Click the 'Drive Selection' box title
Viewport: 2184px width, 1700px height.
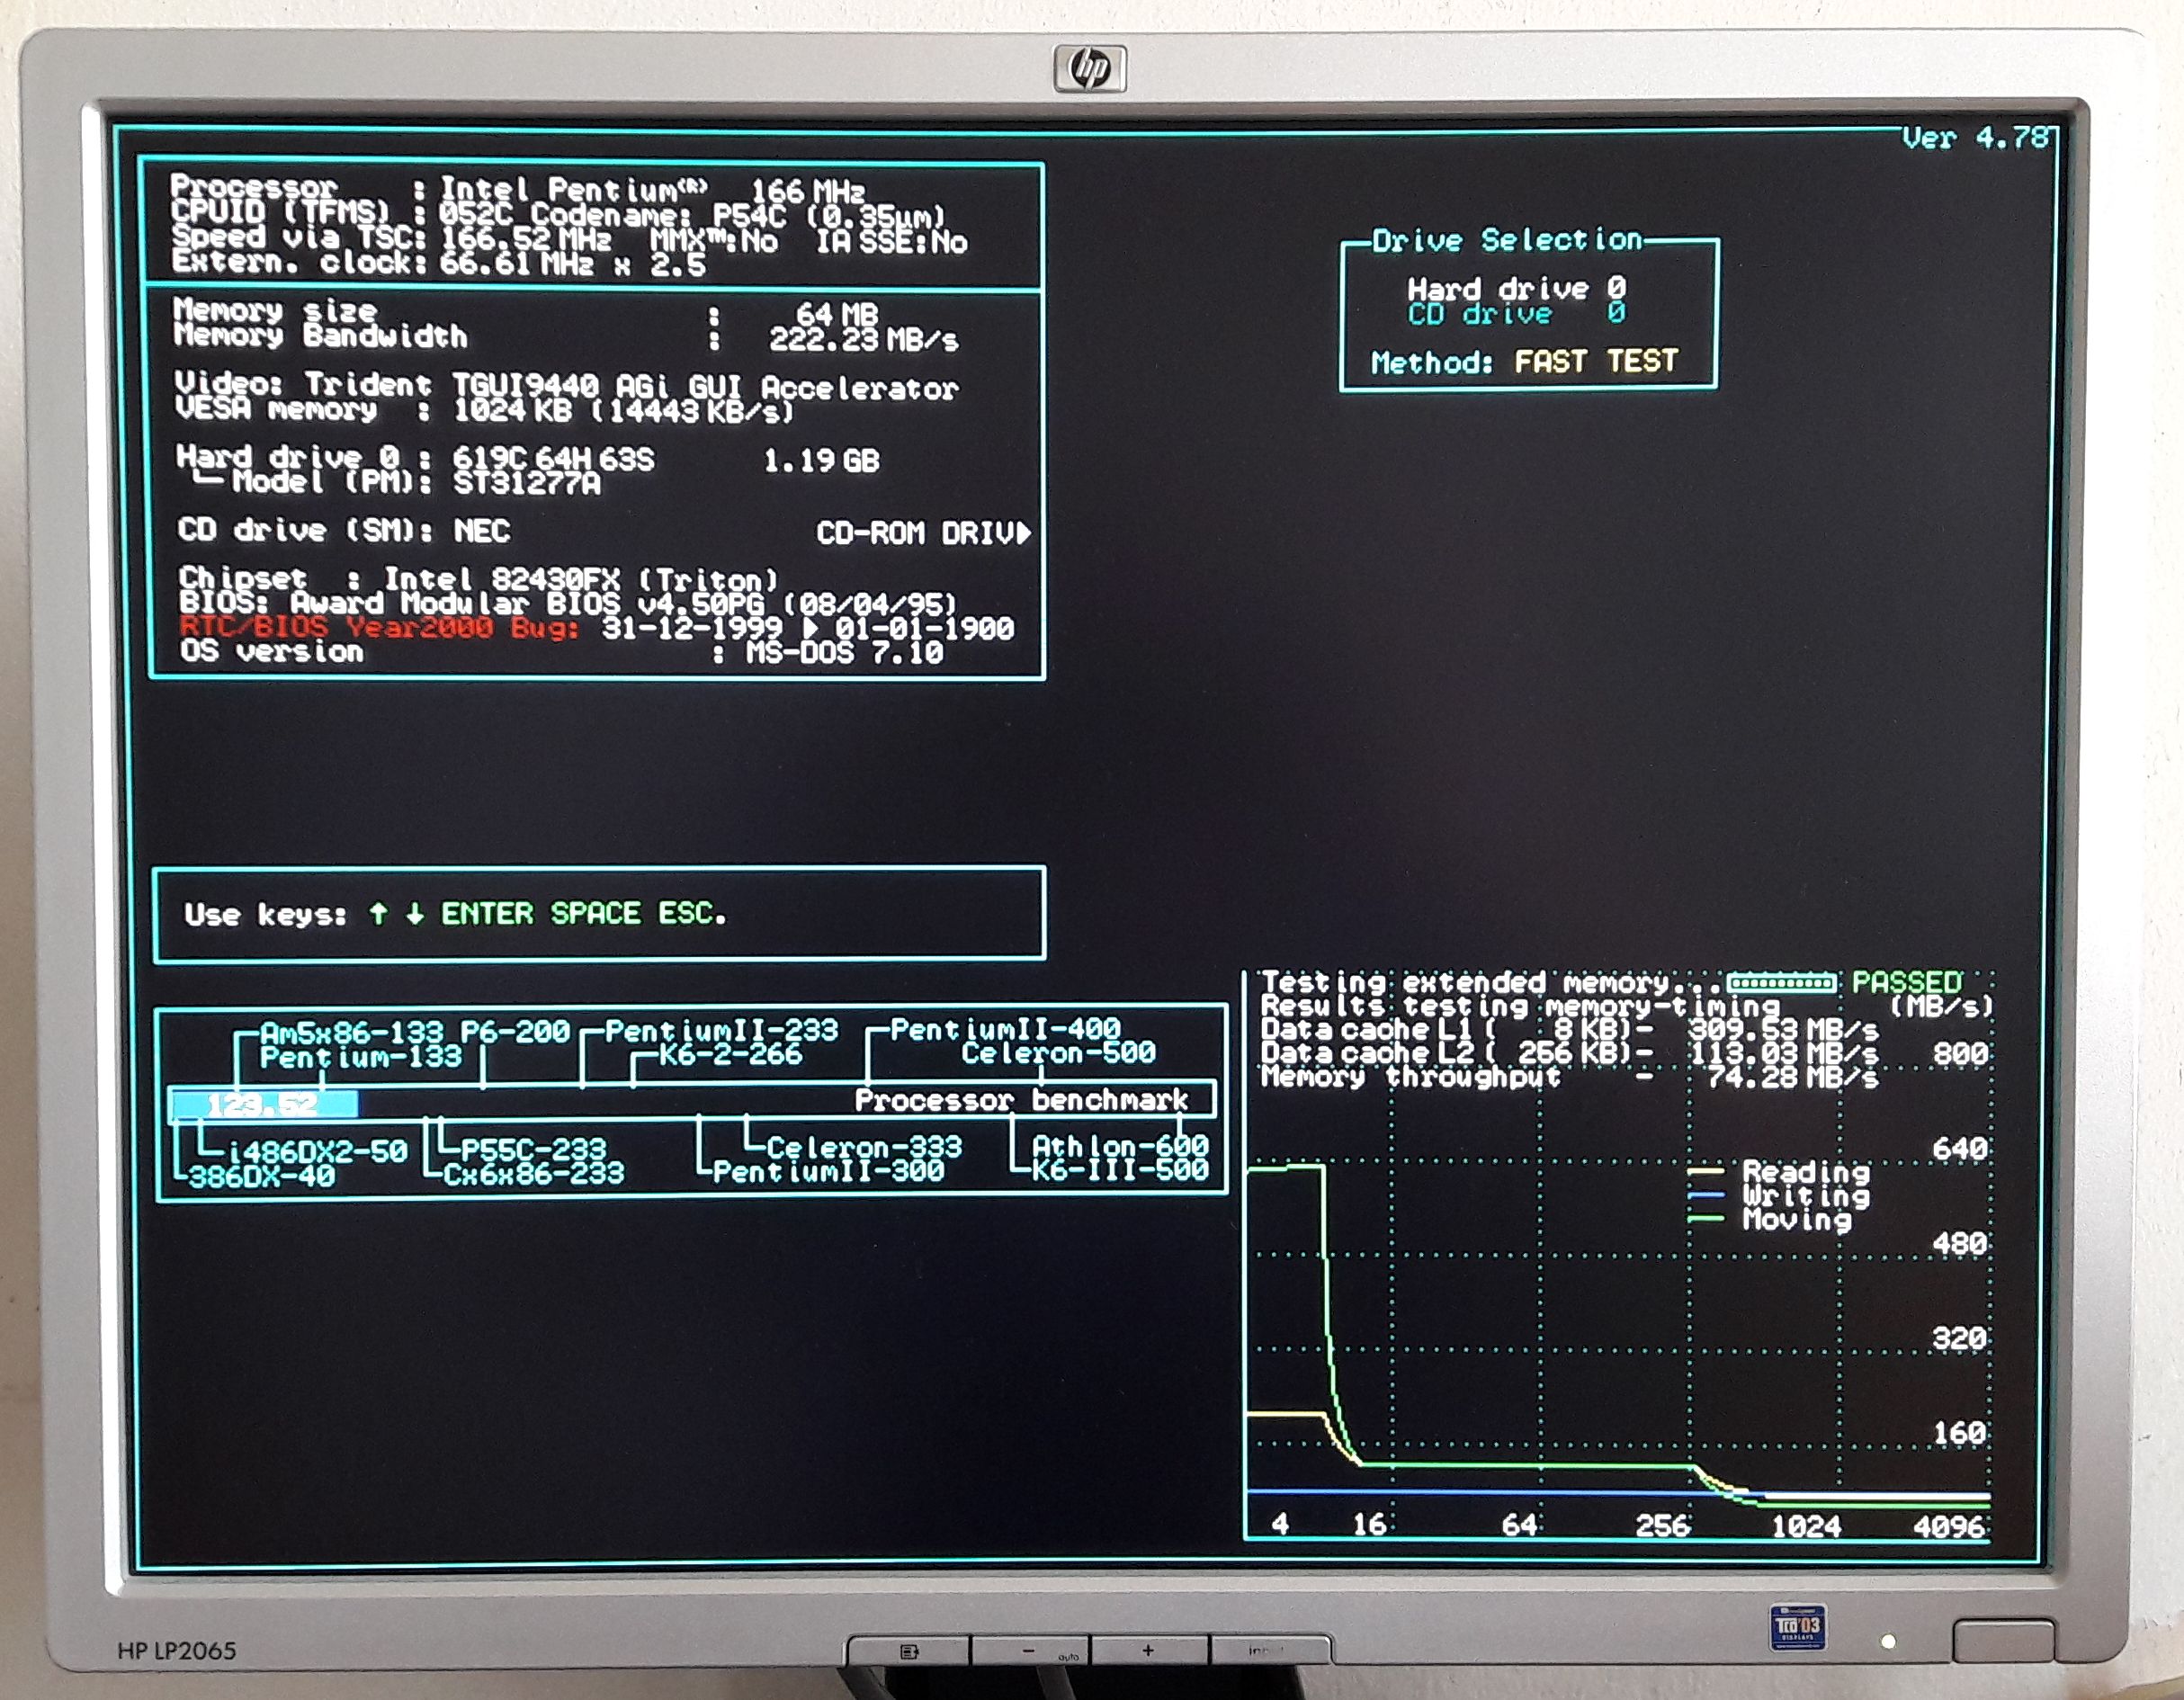[x=1507, y=240]
